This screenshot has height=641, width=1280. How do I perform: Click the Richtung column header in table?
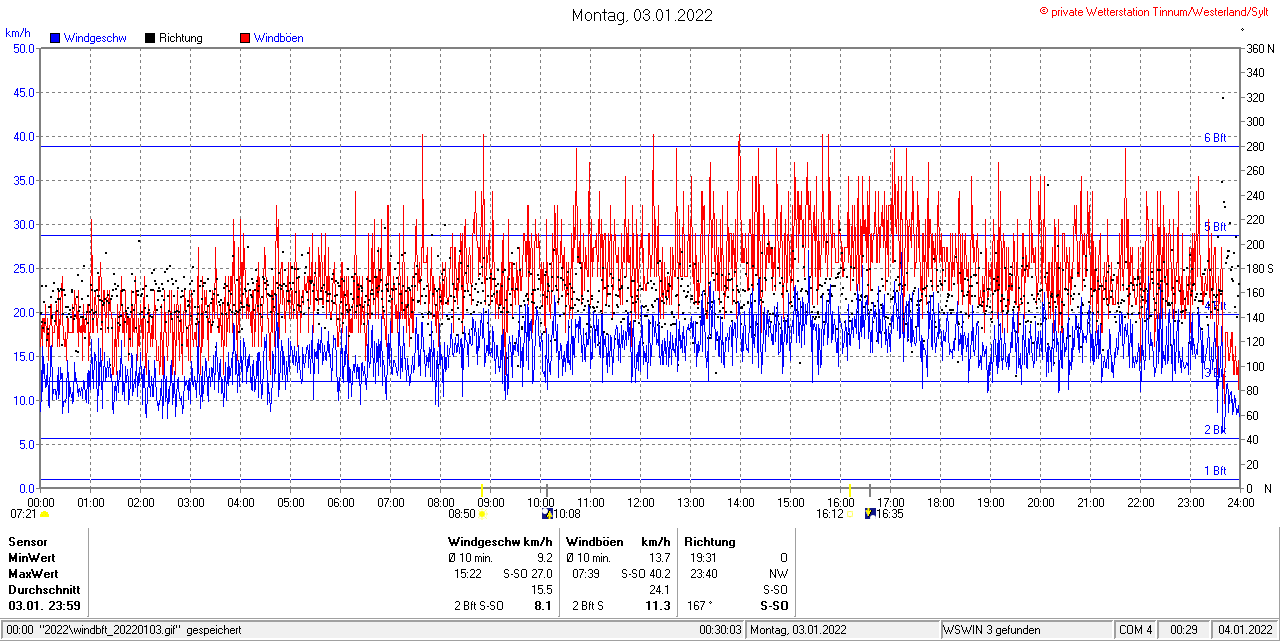point(710,542)
